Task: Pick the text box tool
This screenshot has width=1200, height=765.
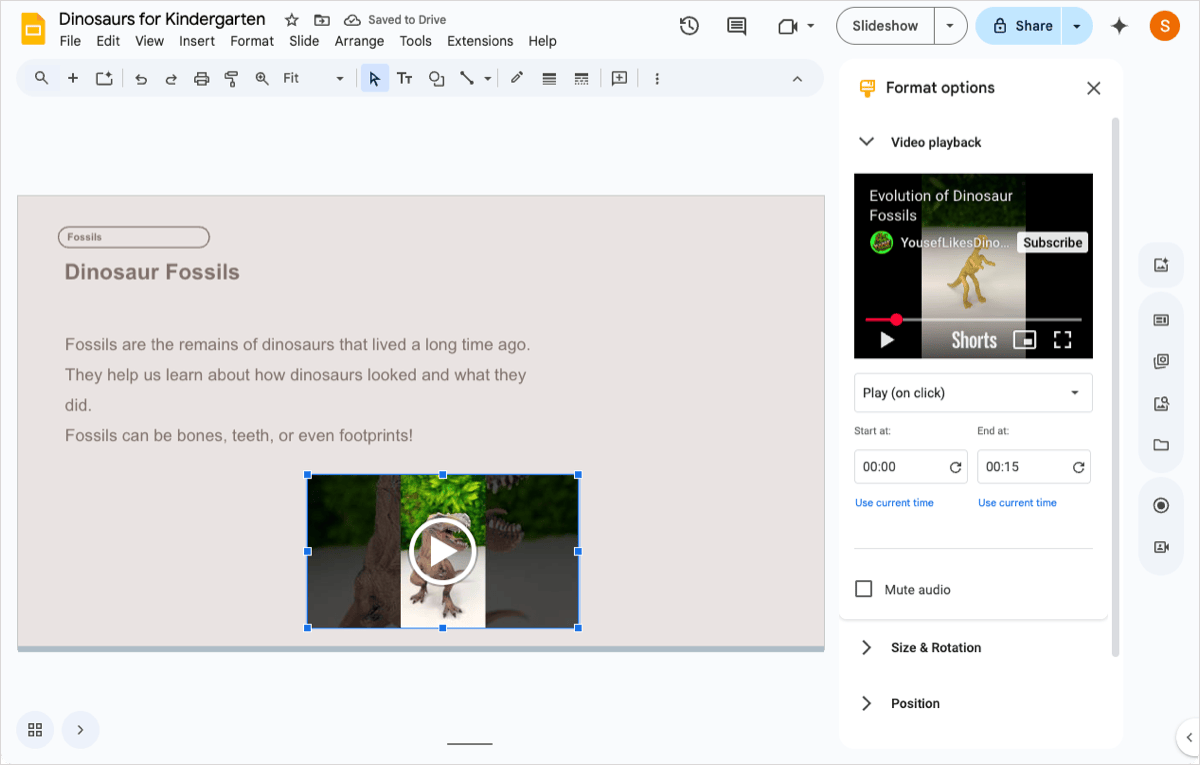Action: coord(405,78)
